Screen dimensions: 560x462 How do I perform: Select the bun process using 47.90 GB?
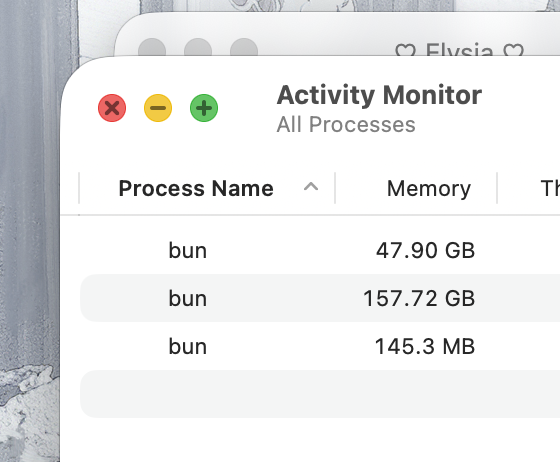coord(320,250)
